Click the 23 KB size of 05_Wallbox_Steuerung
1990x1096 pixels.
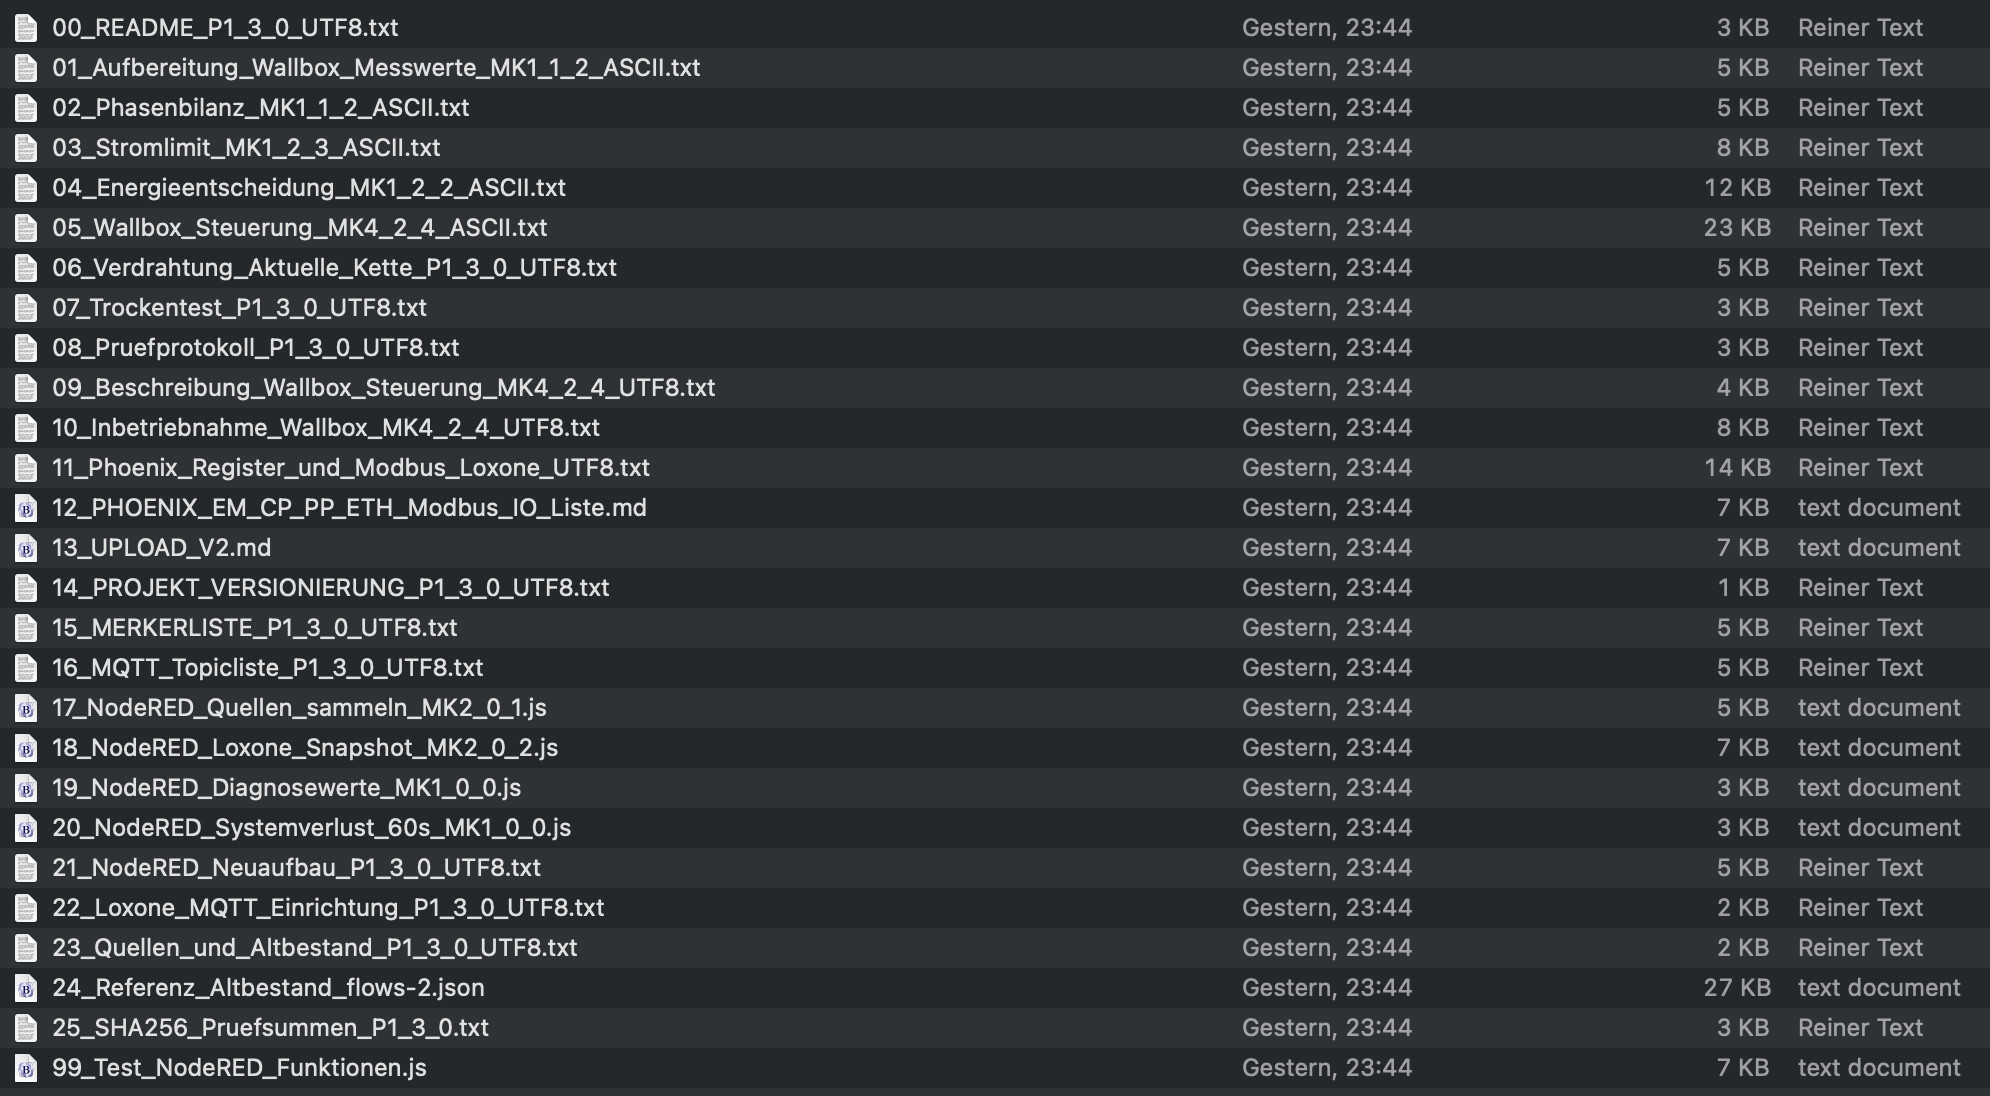pyautogui.click(x=1737, y=228)
